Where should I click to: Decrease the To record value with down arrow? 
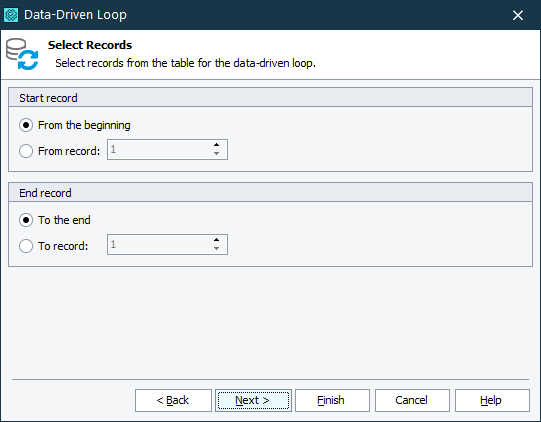tap(216, 248)
